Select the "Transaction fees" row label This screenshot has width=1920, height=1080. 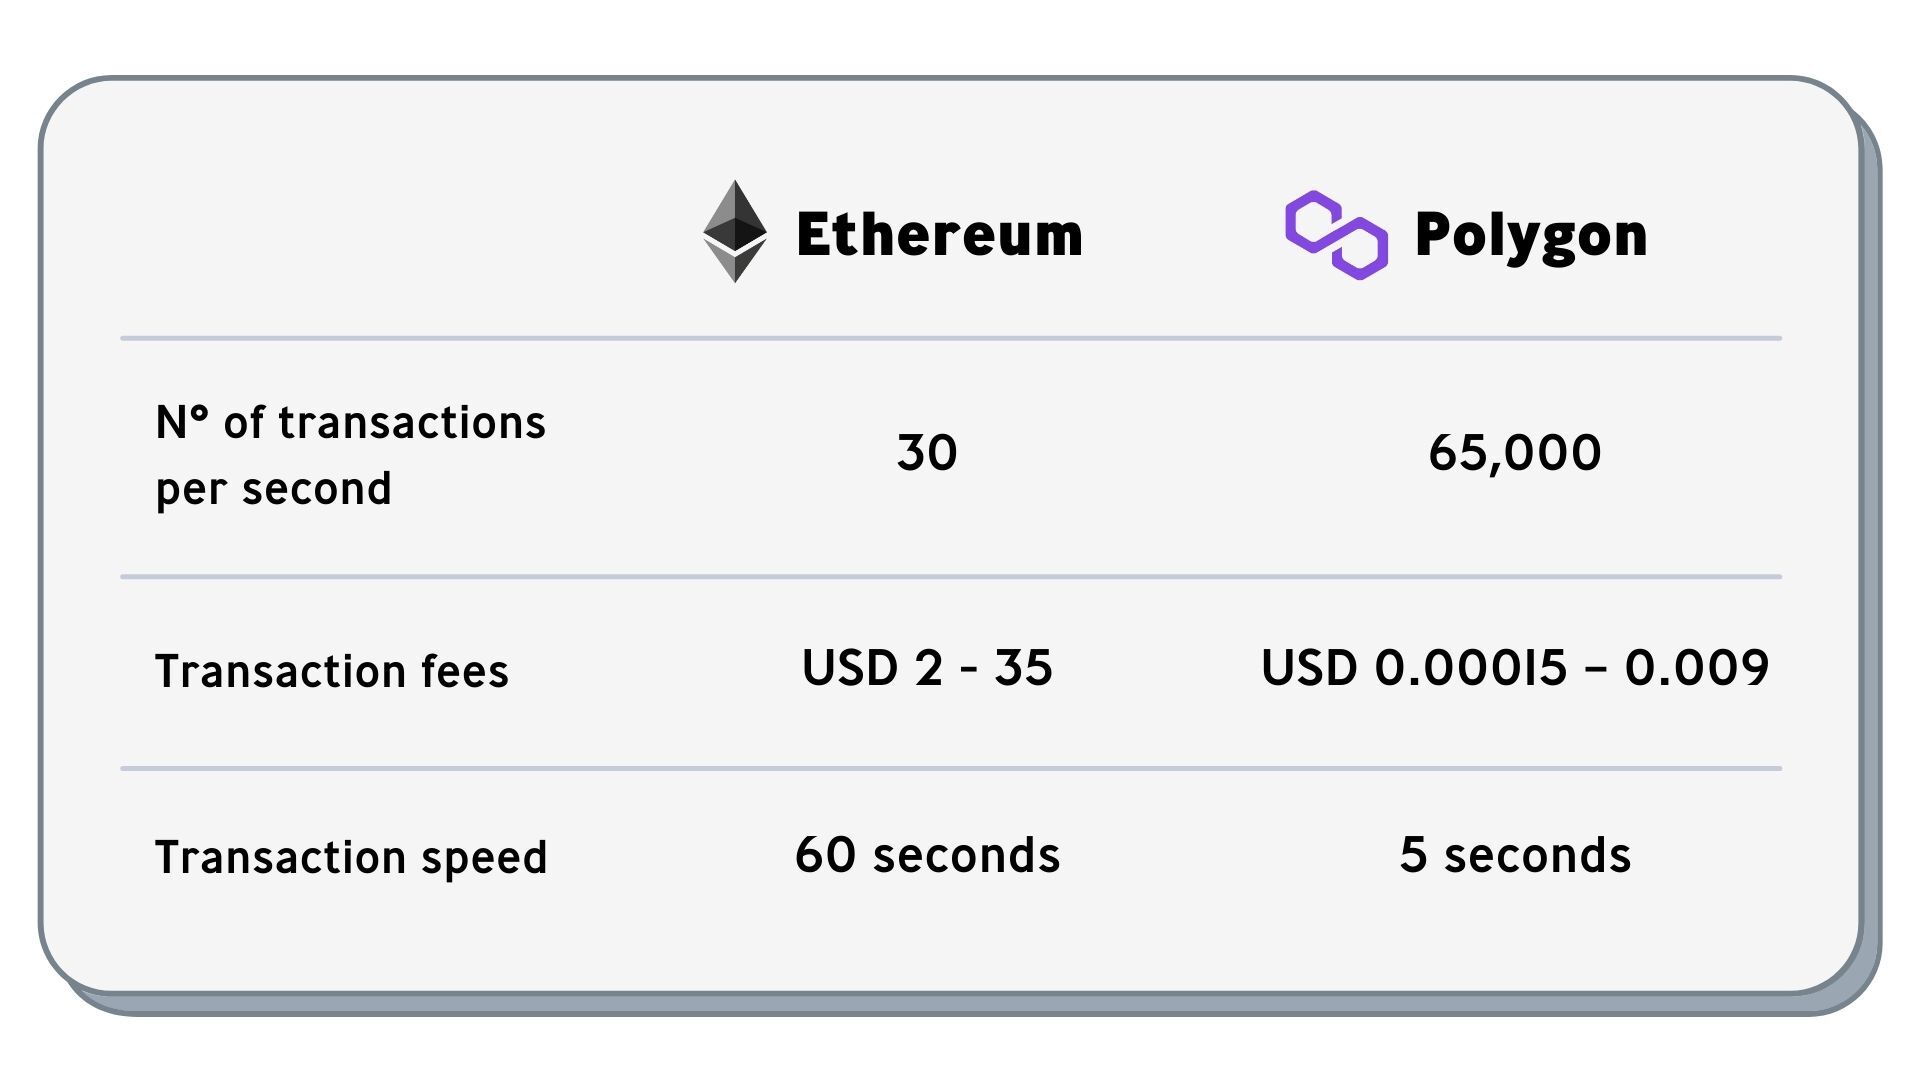coord(331,671)
